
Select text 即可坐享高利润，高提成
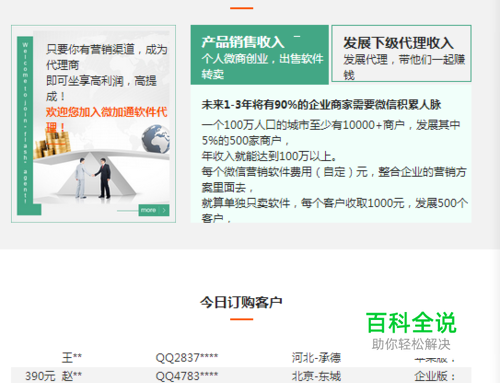click(101, 88)
